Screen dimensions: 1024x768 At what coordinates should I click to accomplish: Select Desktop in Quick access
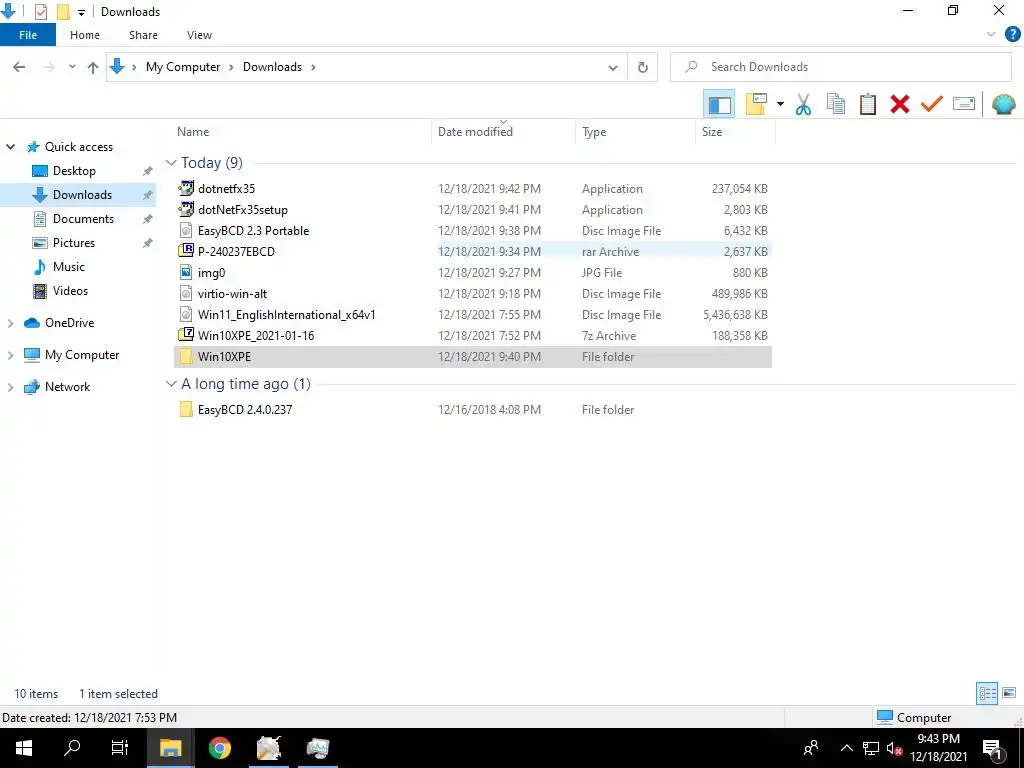[x=74, y=171]
